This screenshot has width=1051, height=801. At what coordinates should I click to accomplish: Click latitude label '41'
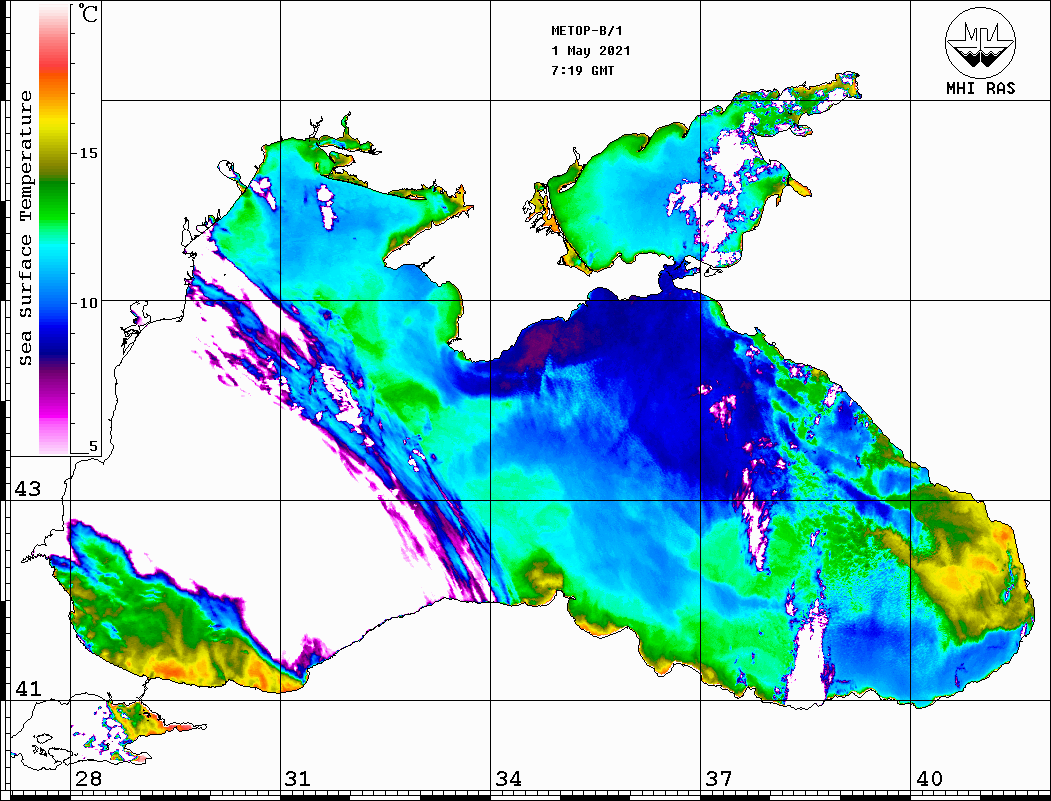[x=28, y=688]
